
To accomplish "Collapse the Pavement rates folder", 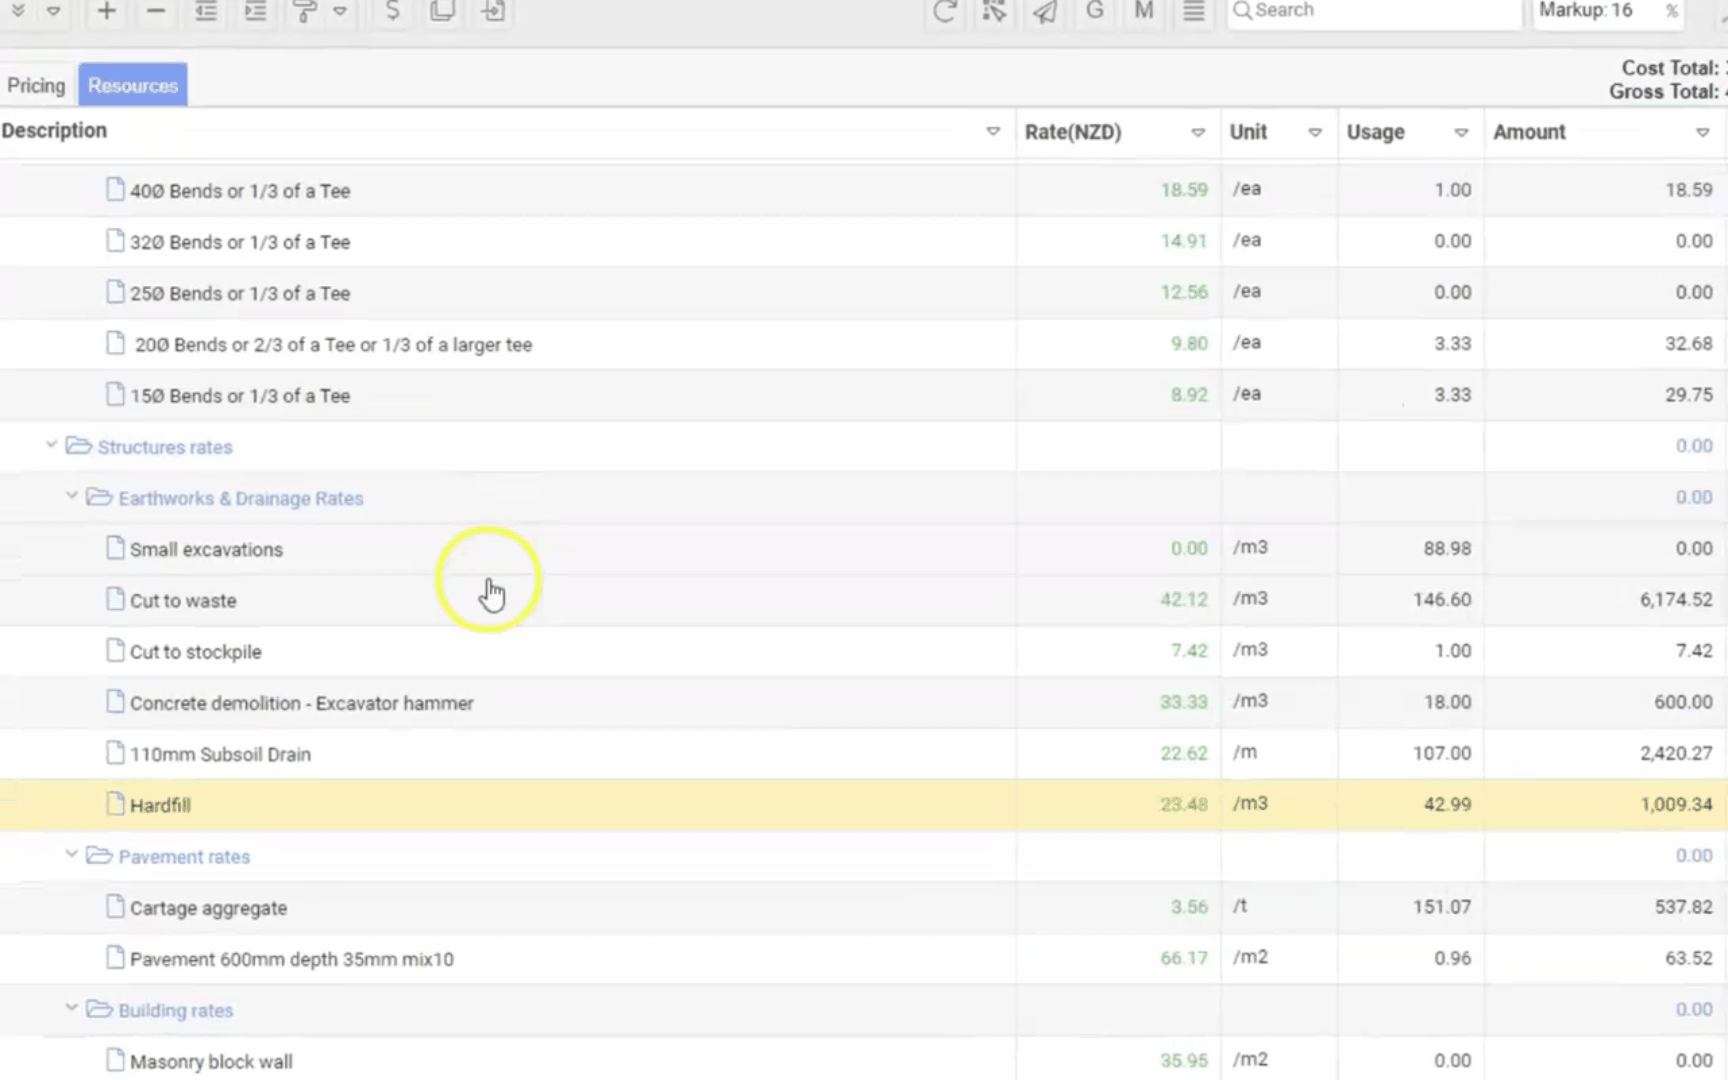I will (x=71, y=854).
